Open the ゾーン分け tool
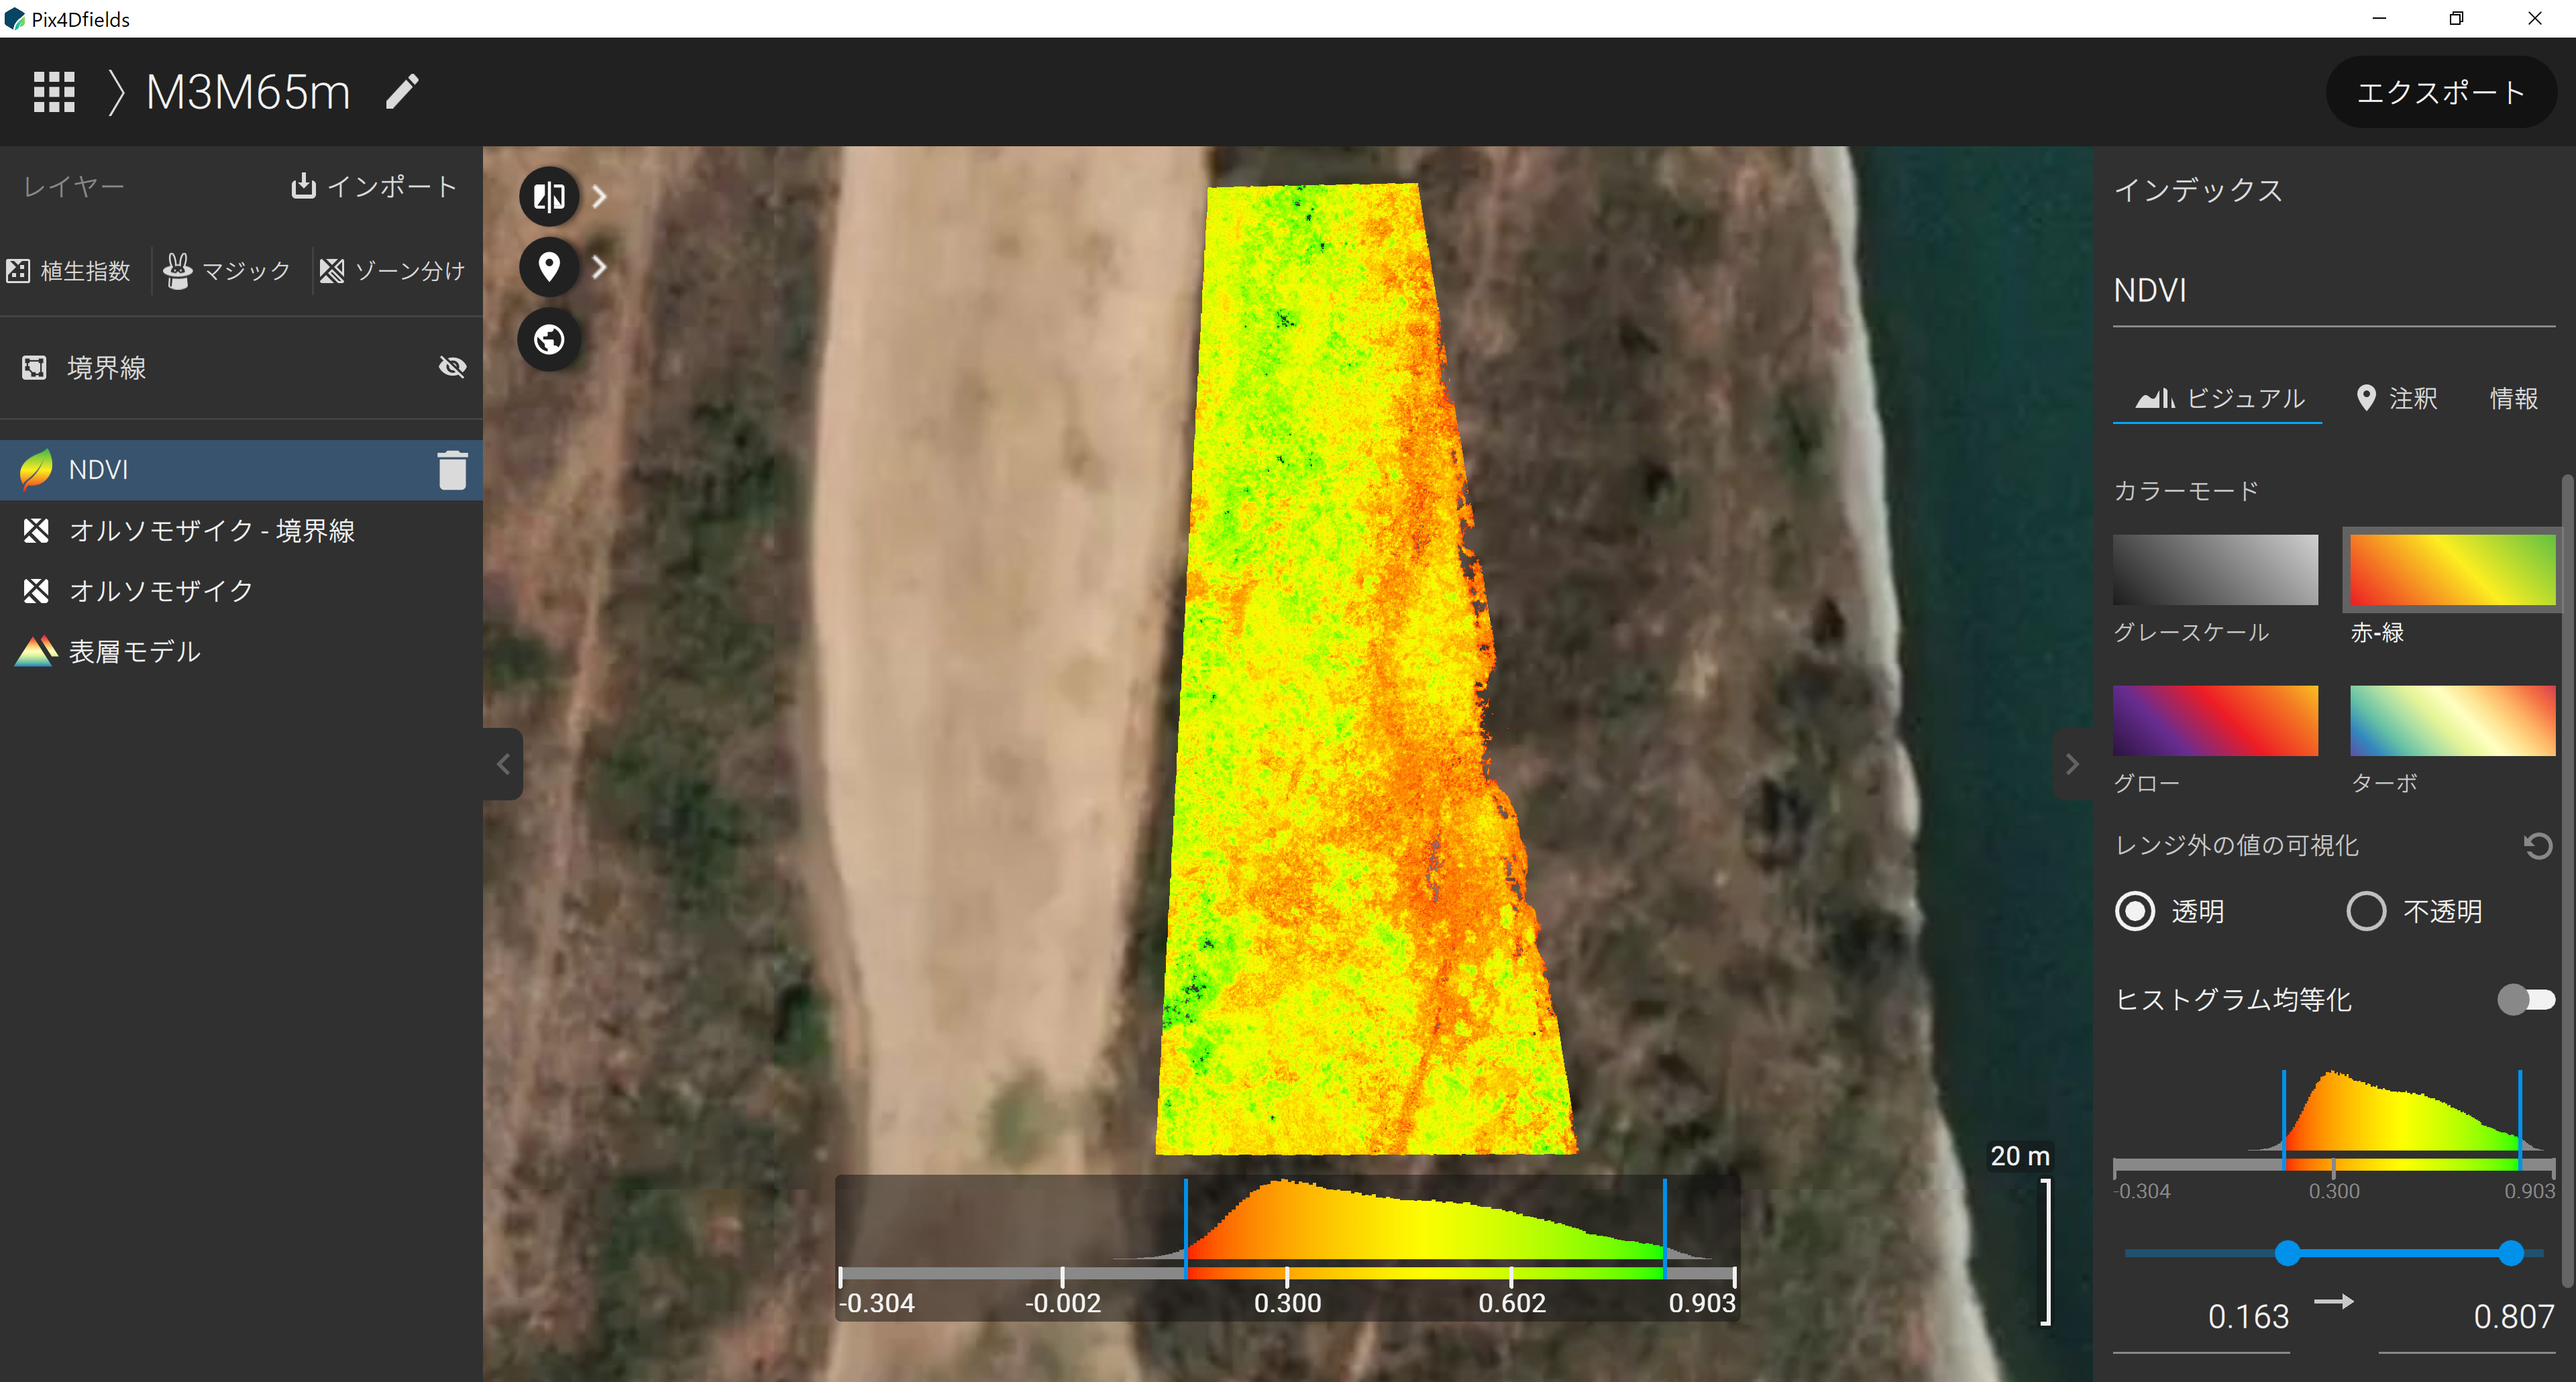This screenshot has height=1382, width=2576. tap(392, 270)
